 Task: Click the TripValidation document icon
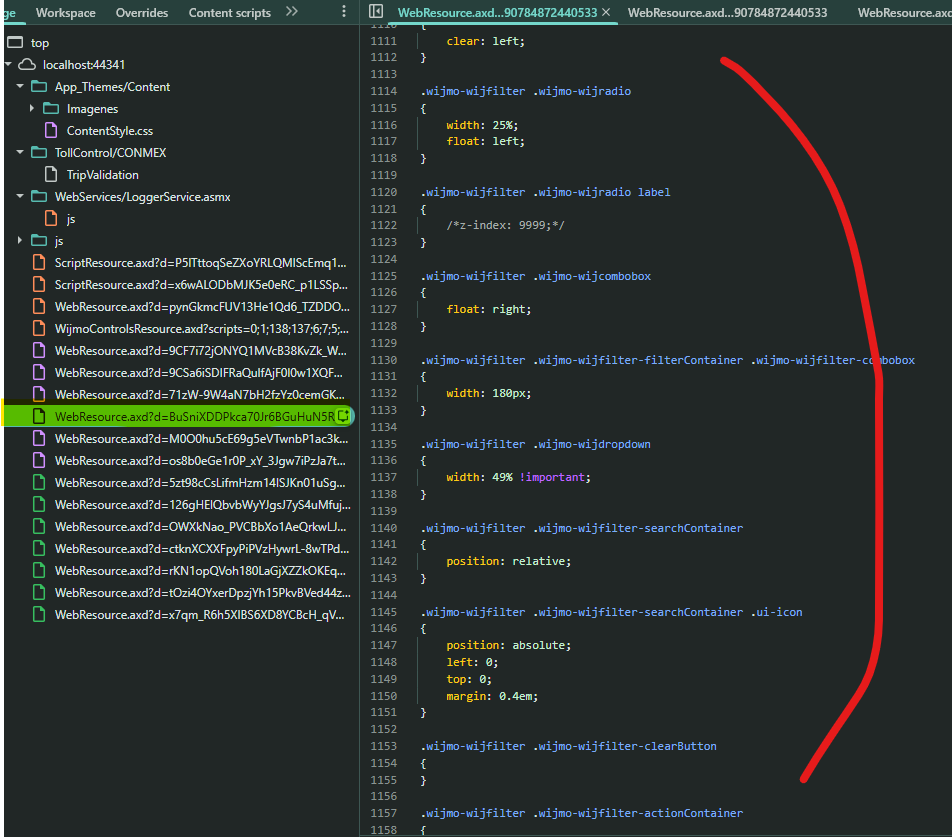51,175
